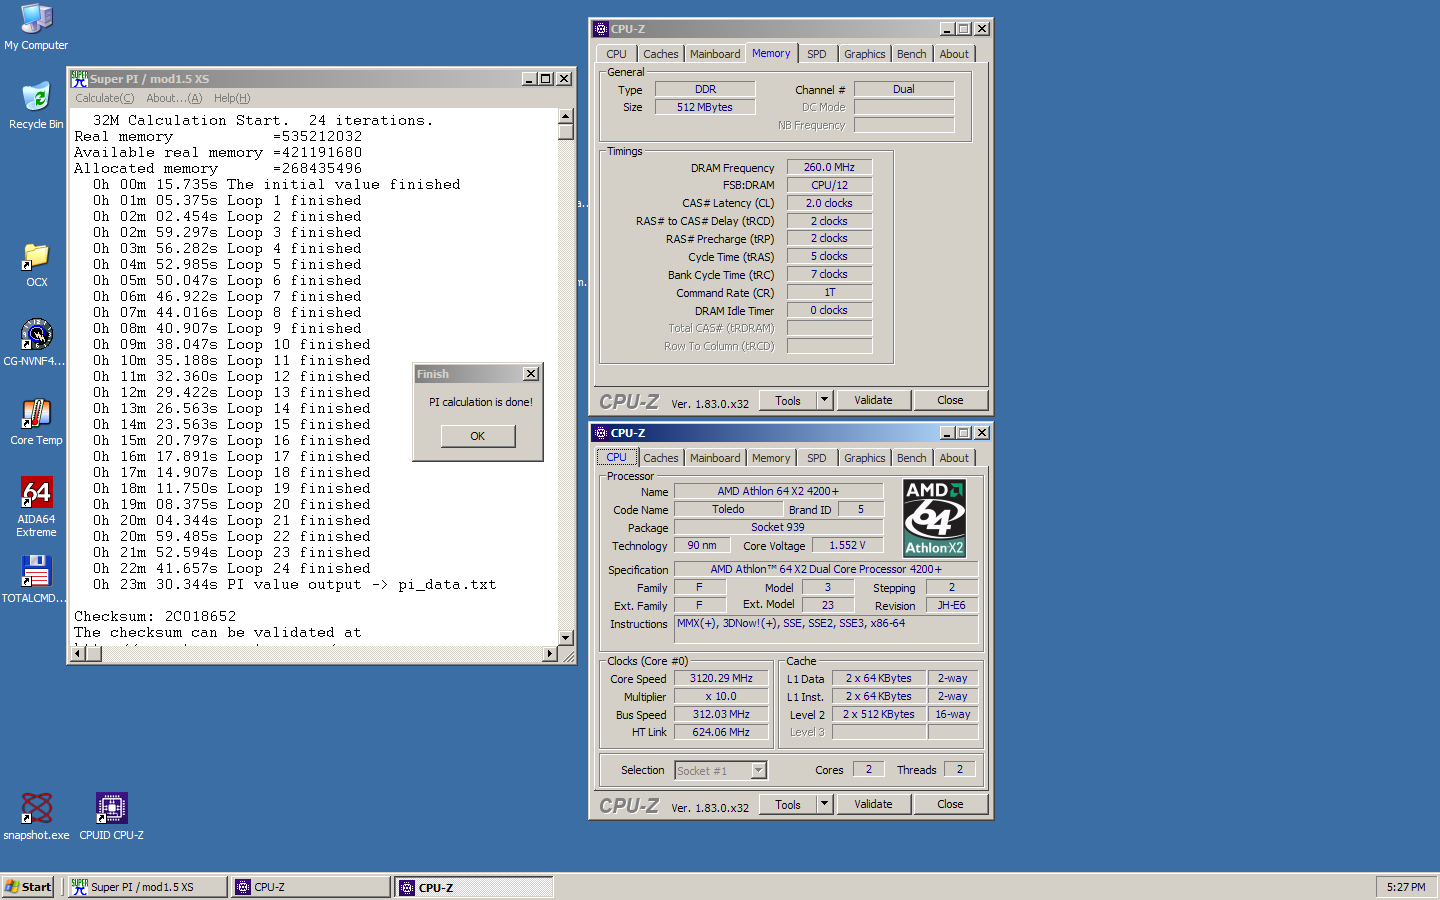The image size is (1440, 900).
Task: Expand Tools dropdown arrow in lower CPU-Z
Action: tap(825, 804)
